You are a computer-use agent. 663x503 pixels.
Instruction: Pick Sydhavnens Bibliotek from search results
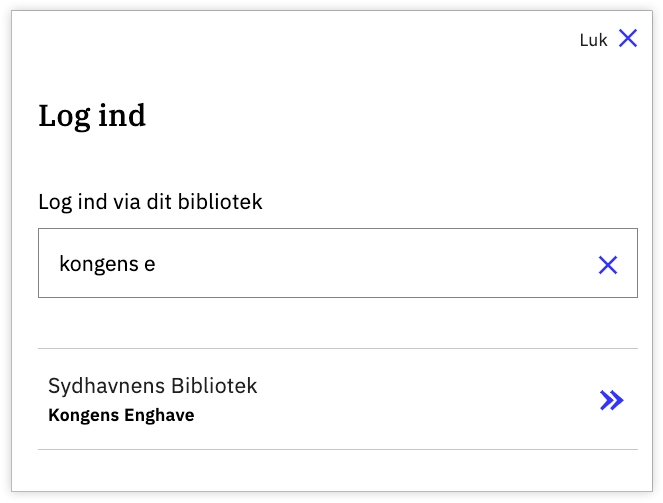pyautogui.click(x=300, y=400)
